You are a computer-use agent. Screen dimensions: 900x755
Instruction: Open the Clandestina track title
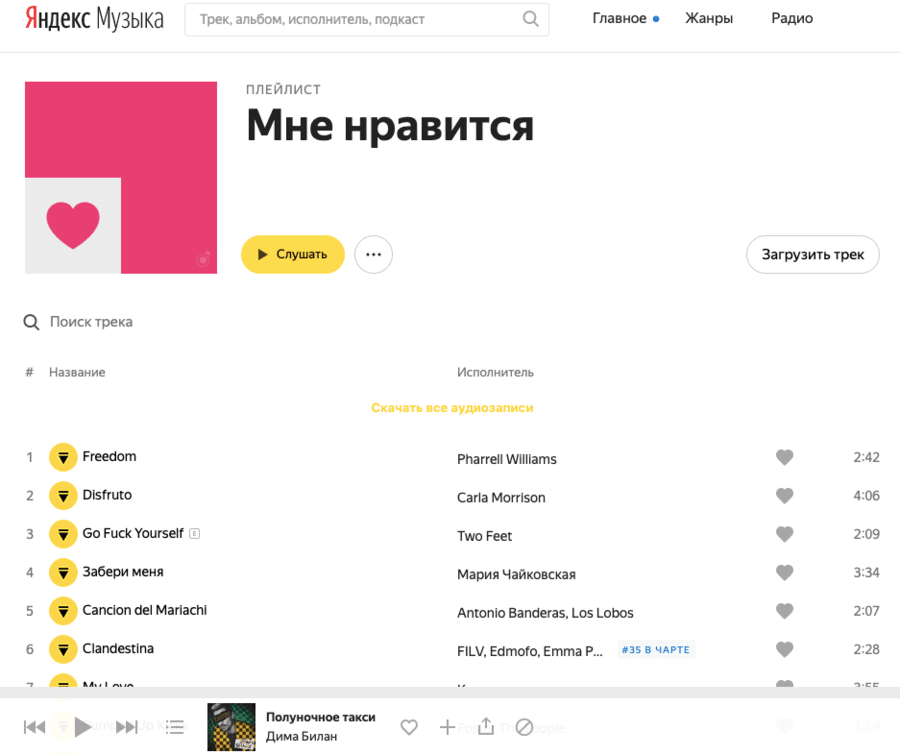tap(118, 649)
